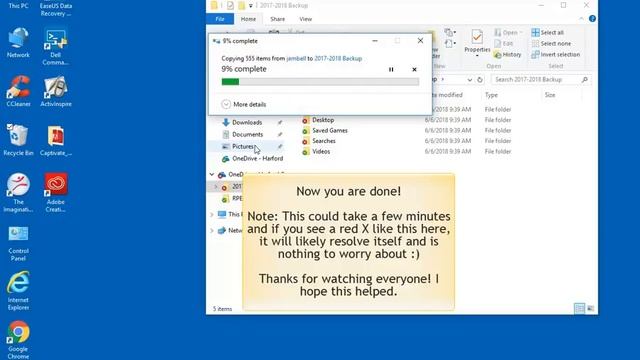The width and height of the screenshot is (640, 360).
Task: Switch to large icons view in status bar
Action: (x=591, y=309)
